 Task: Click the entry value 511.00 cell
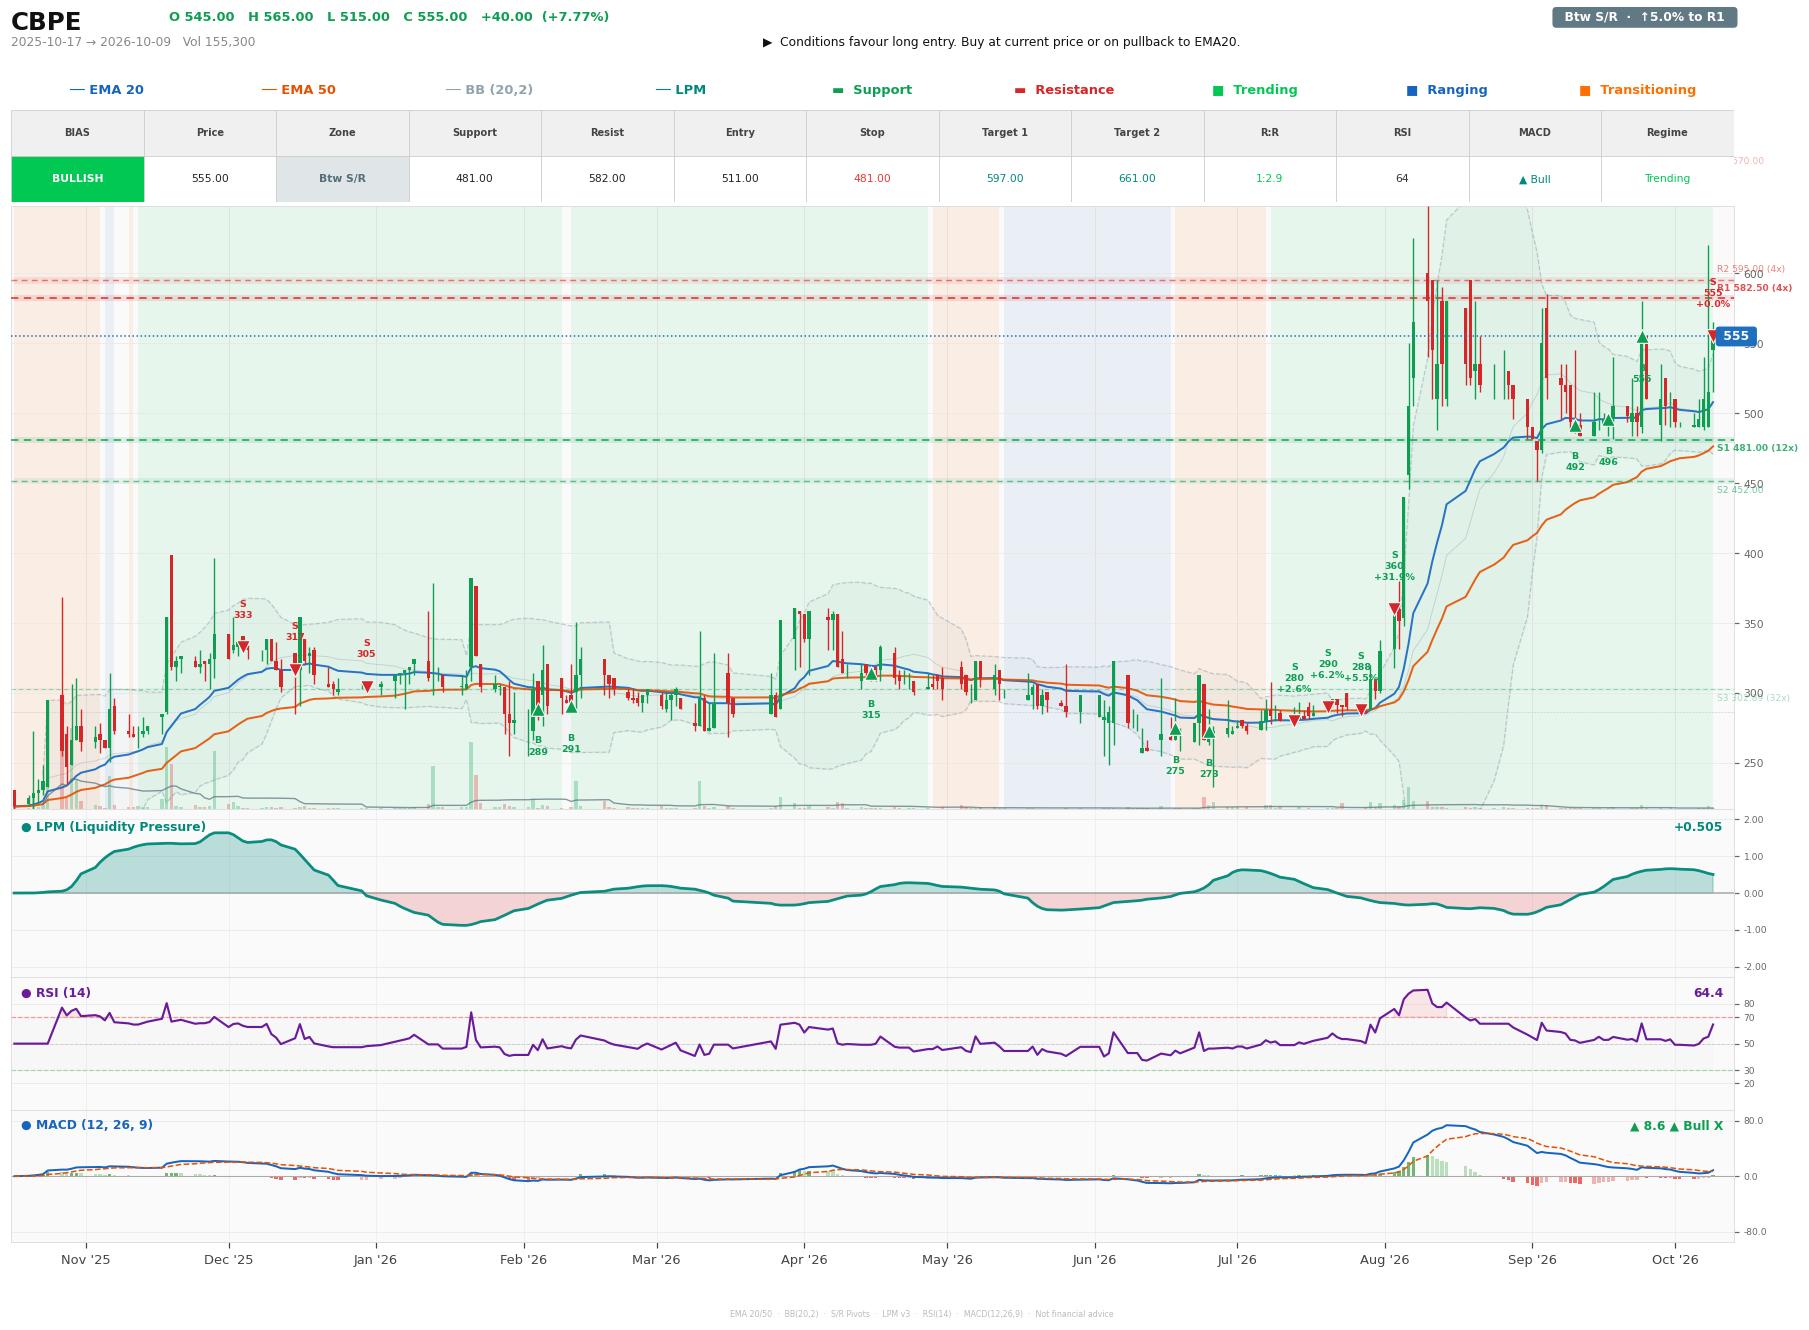(x=740, y=179)
